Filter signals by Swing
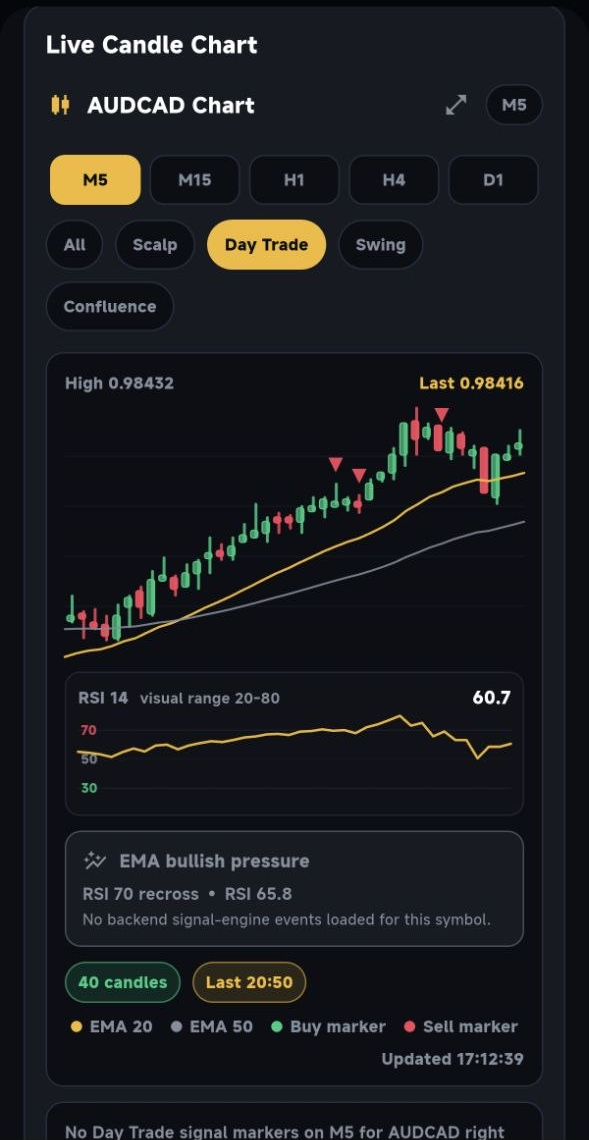Image resolution: width=589 pixels, height=1140 pixels. (x=380, y=245)
